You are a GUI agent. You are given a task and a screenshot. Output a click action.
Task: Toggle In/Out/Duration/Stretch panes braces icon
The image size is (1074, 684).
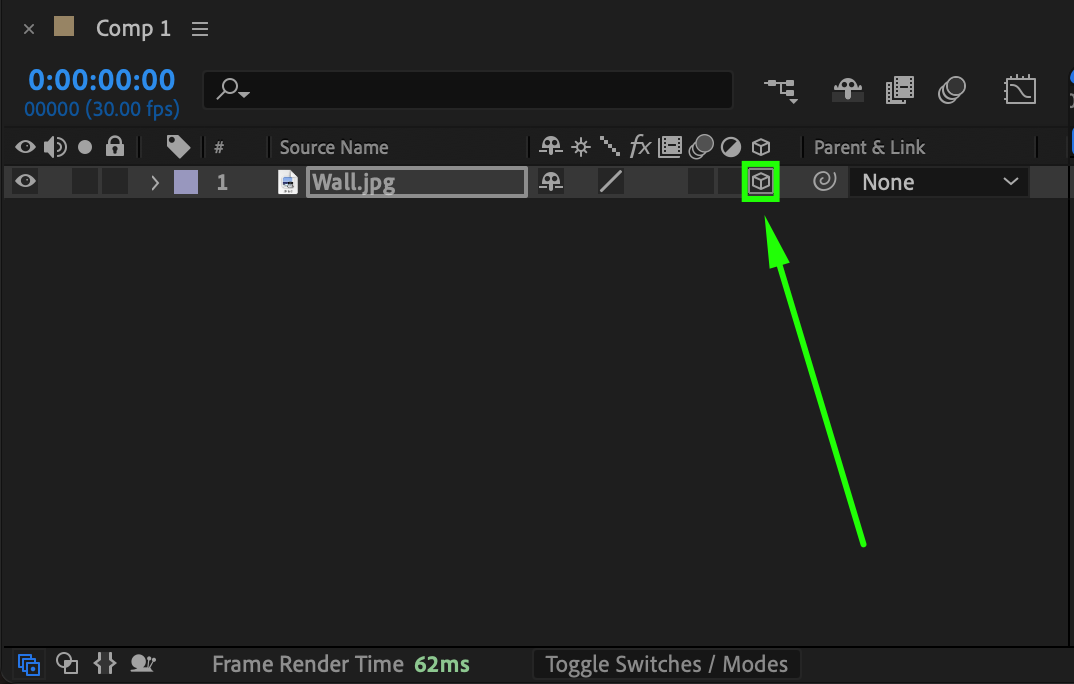105,663
